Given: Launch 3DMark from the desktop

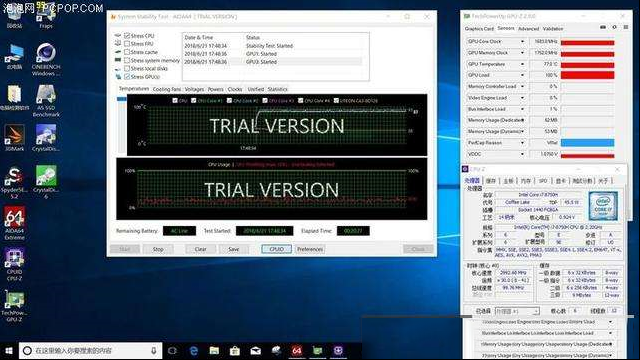Looking at the screenshot, I should [x=14, y=138].
